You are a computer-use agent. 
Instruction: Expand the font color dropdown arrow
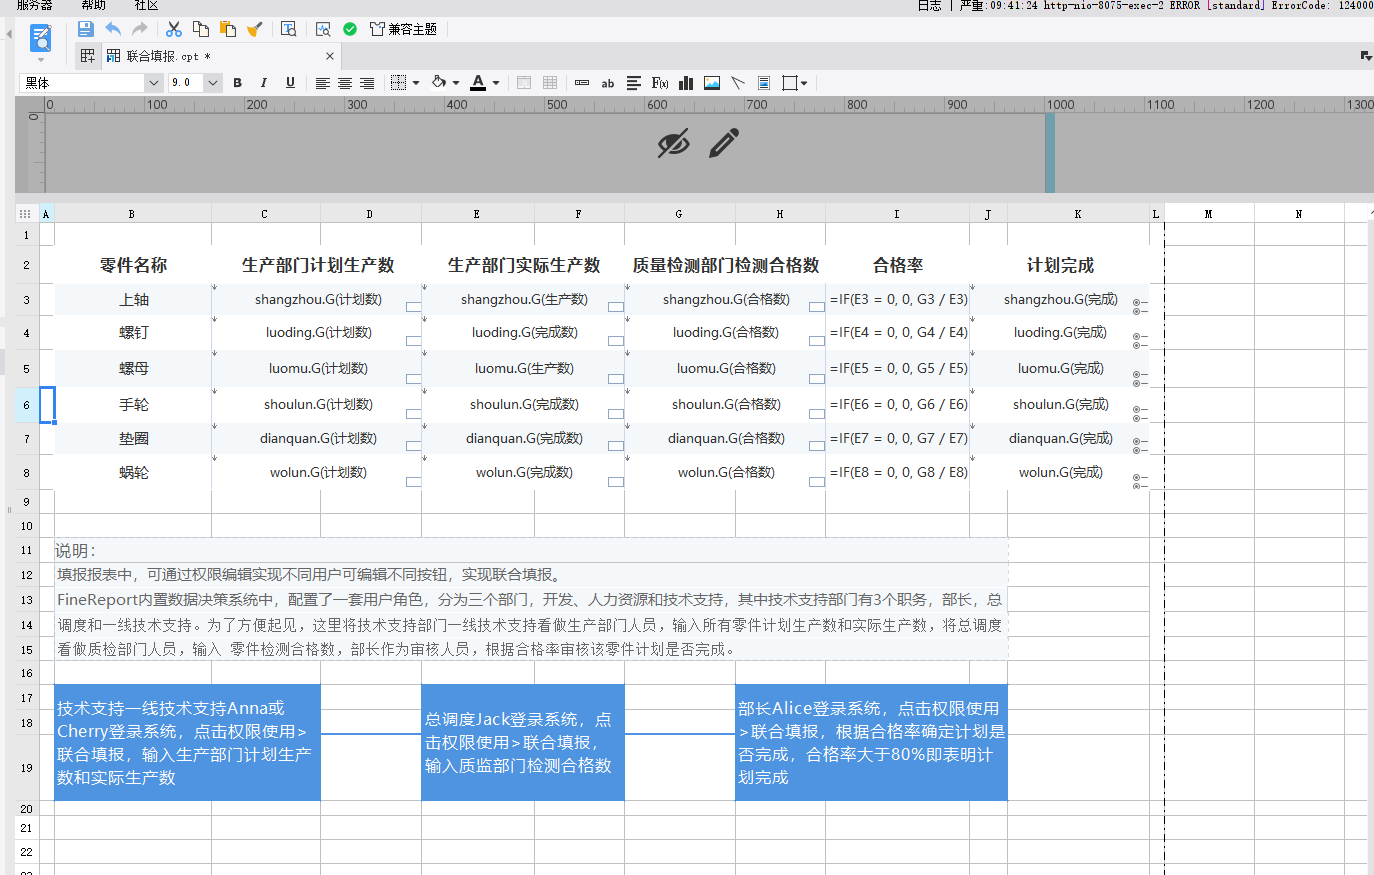click(x=496, y=83)
